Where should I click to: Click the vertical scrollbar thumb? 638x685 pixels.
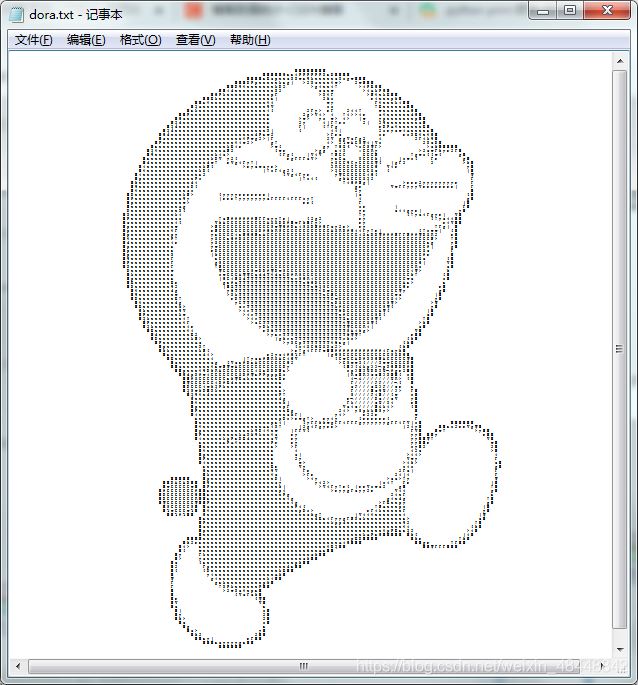pyautogui.click(x=620, y=349)
